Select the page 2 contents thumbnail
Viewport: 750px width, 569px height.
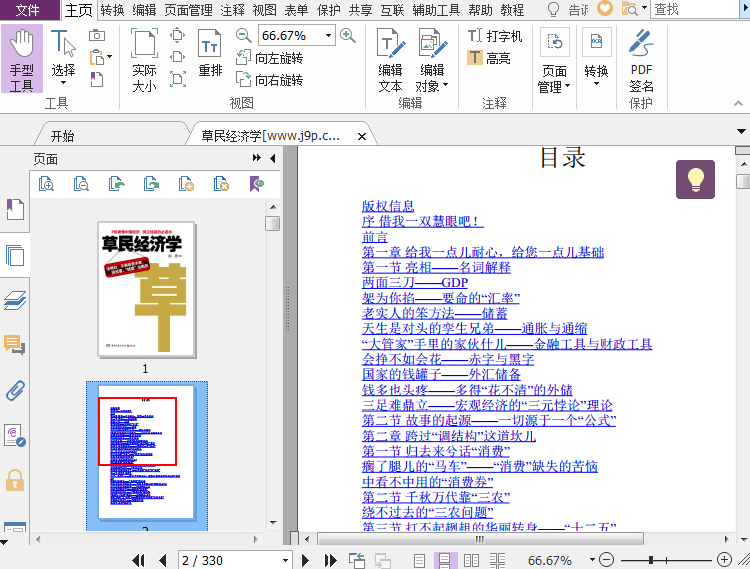tap(147, 454)
